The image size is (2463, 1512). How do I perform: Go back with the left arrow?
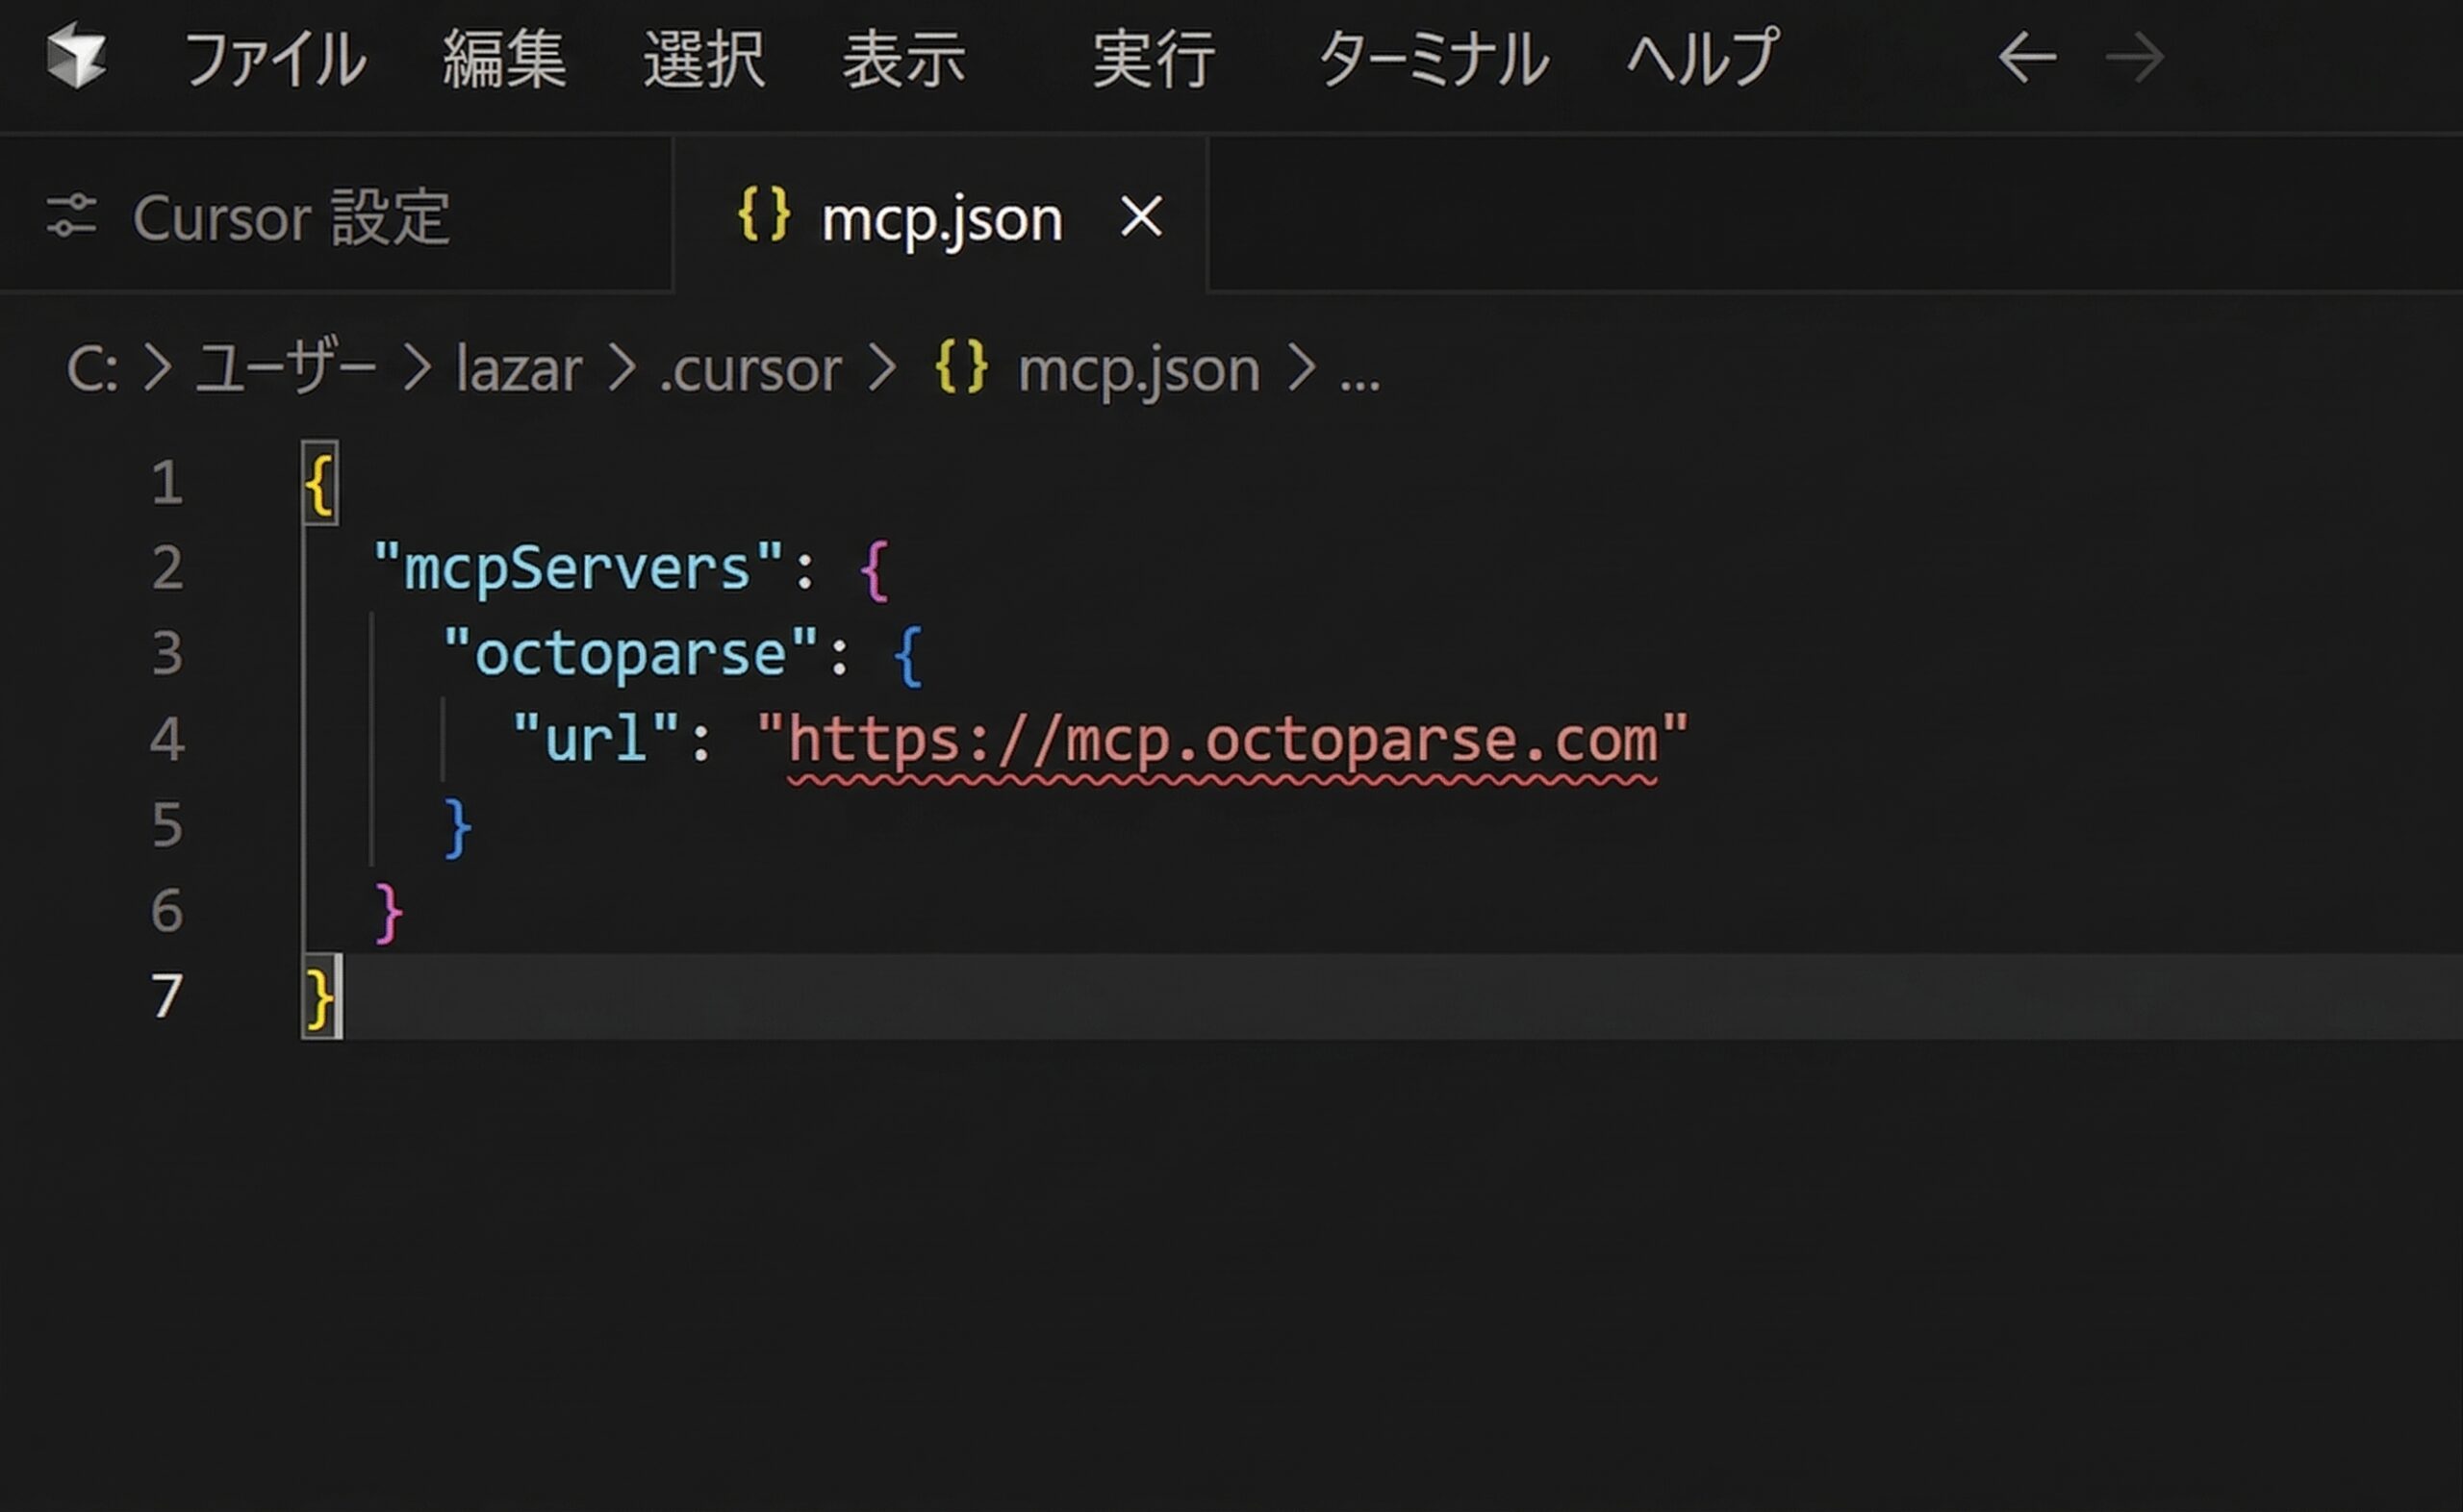coord(2026,58)
